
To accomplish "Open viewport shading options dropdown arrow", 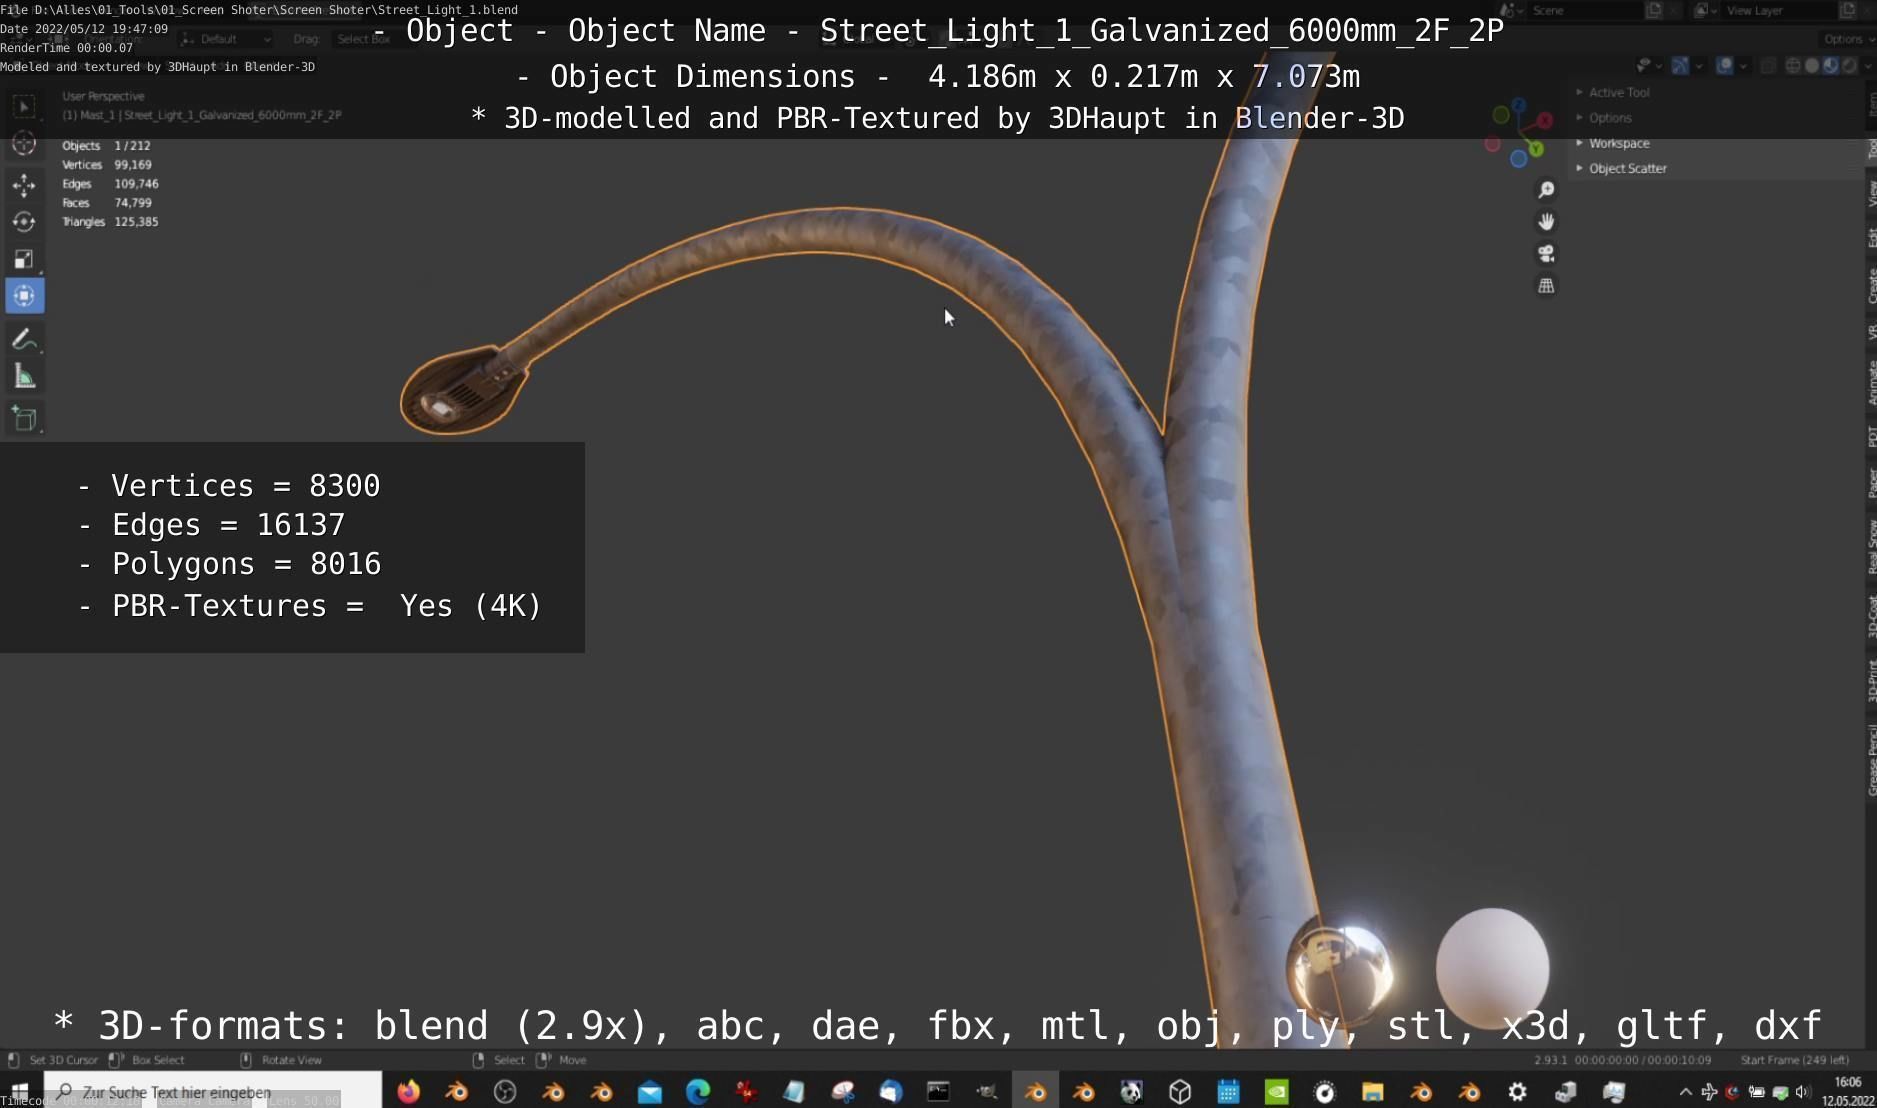I will coord(1866,66).
